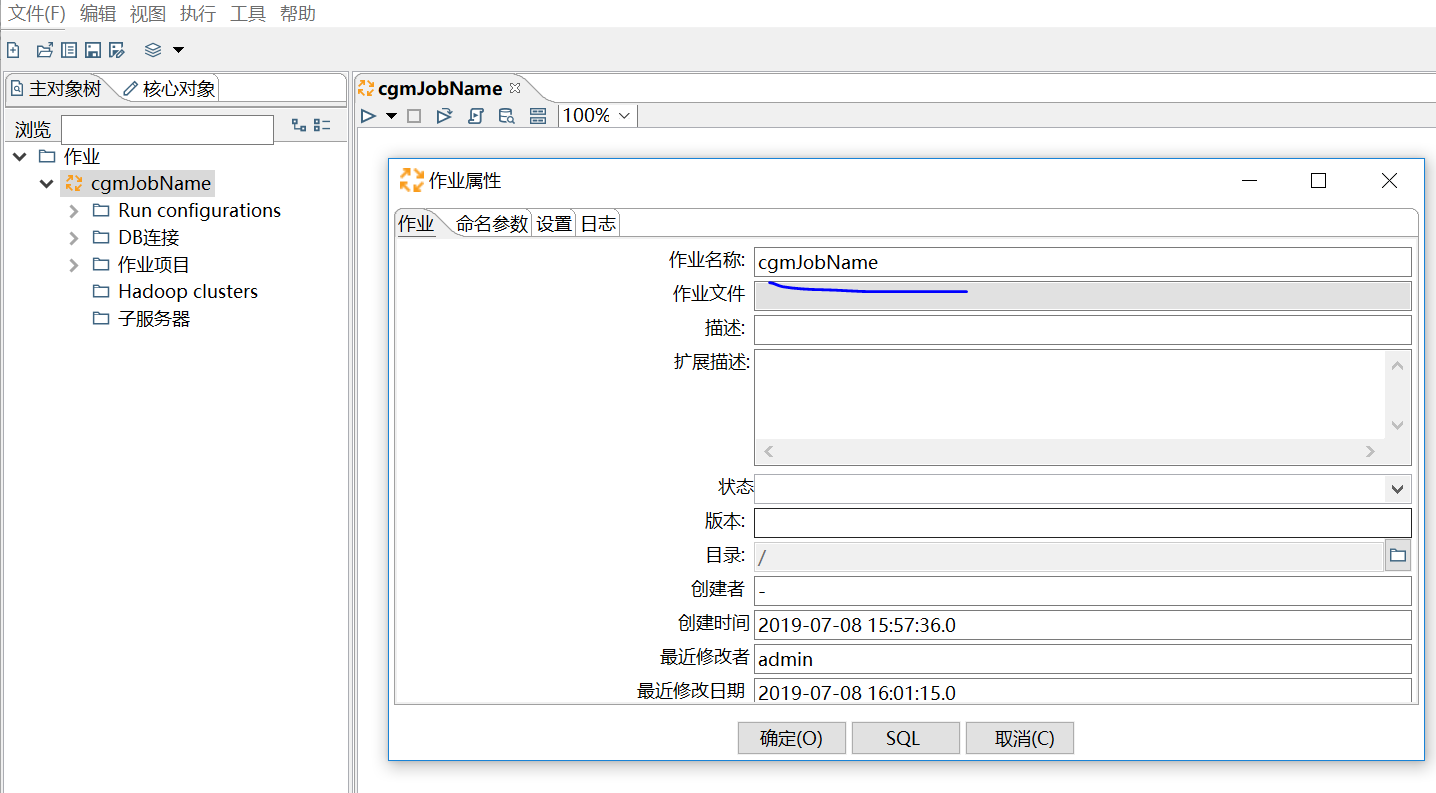Click the Replay transformation icon

point(444,115)
